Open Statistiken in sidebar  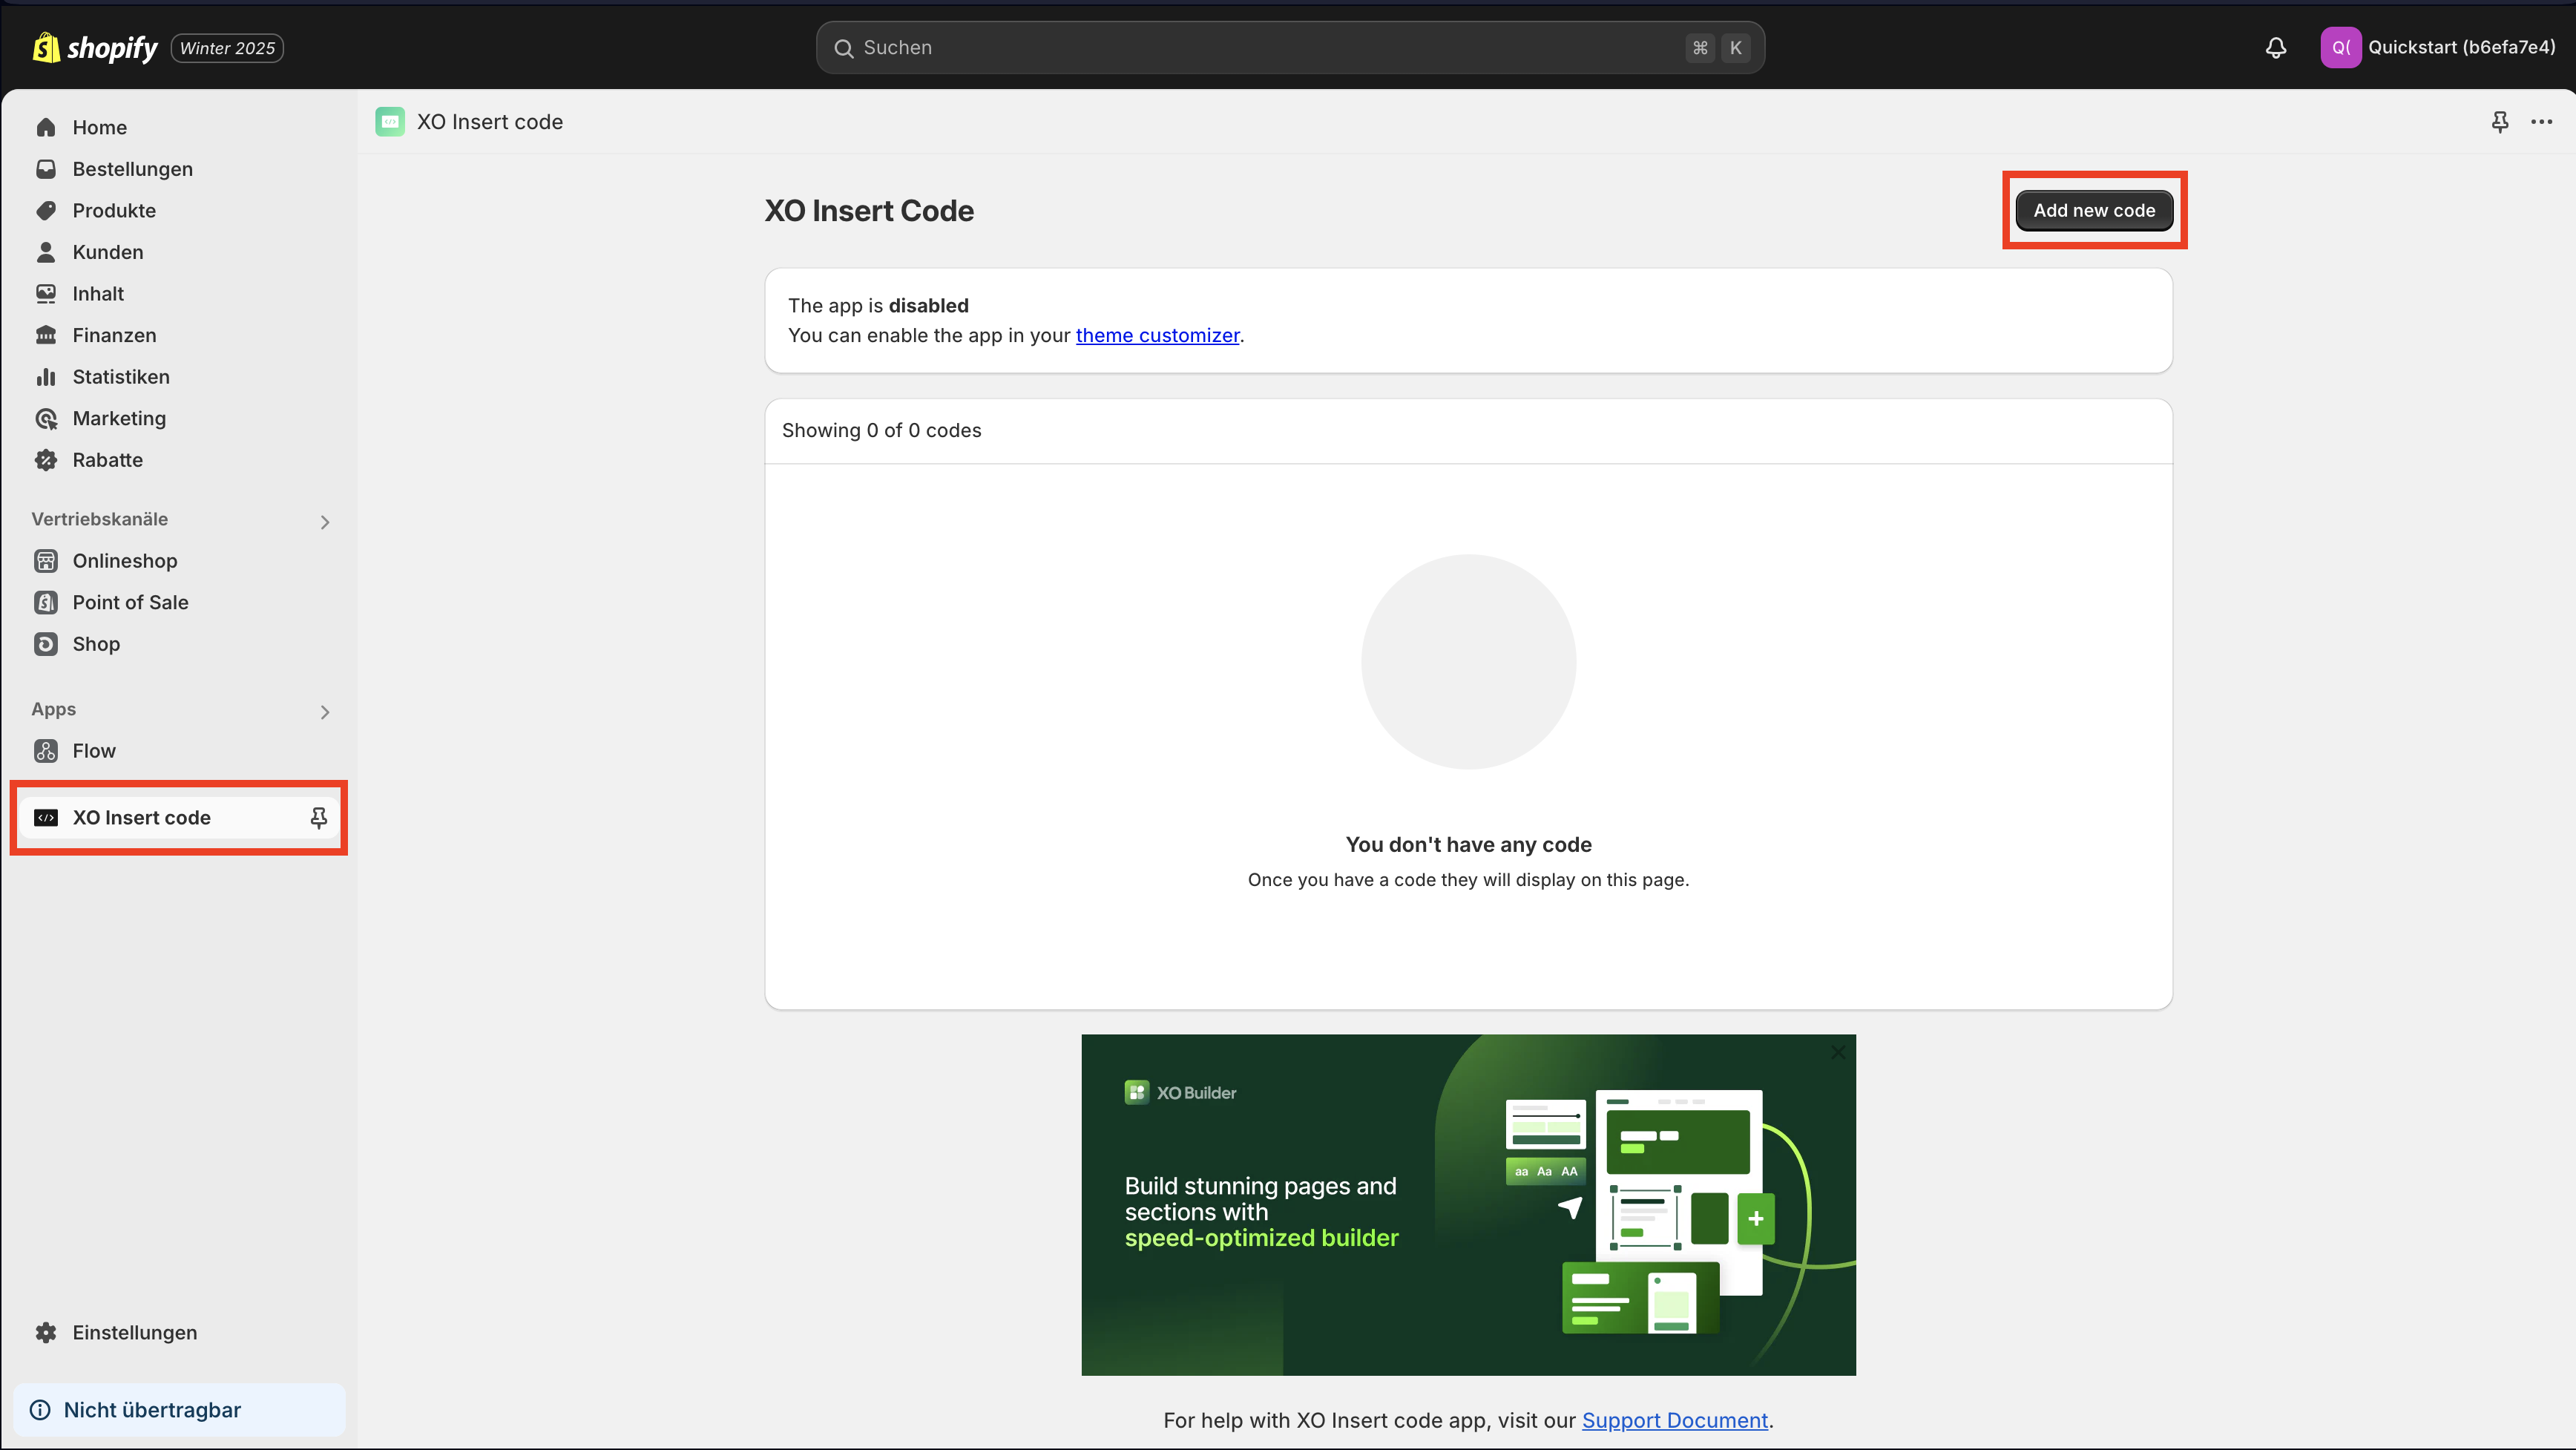coord(178,377)
